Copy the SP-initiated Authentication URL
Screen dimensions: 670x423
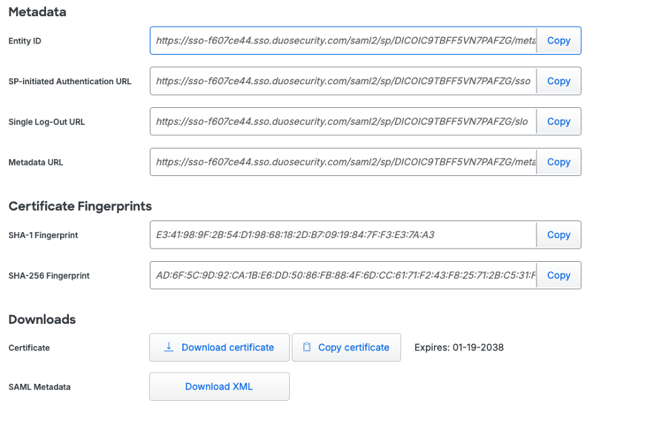click(558, 81)
